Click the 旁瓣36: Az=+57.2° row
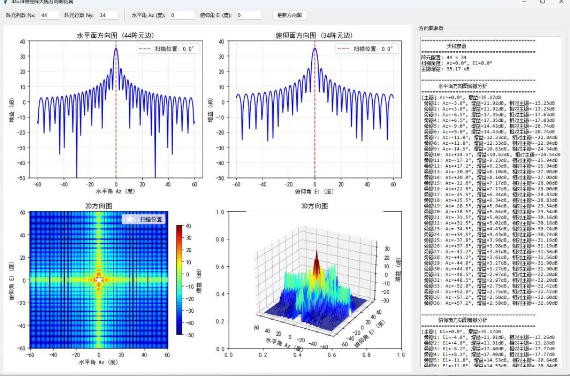 pos(491,303)
